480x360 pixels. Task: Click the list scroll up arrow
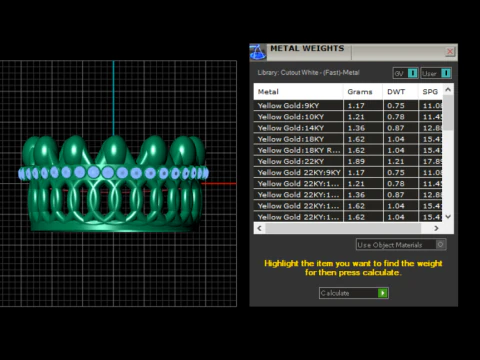pos(448,90)
